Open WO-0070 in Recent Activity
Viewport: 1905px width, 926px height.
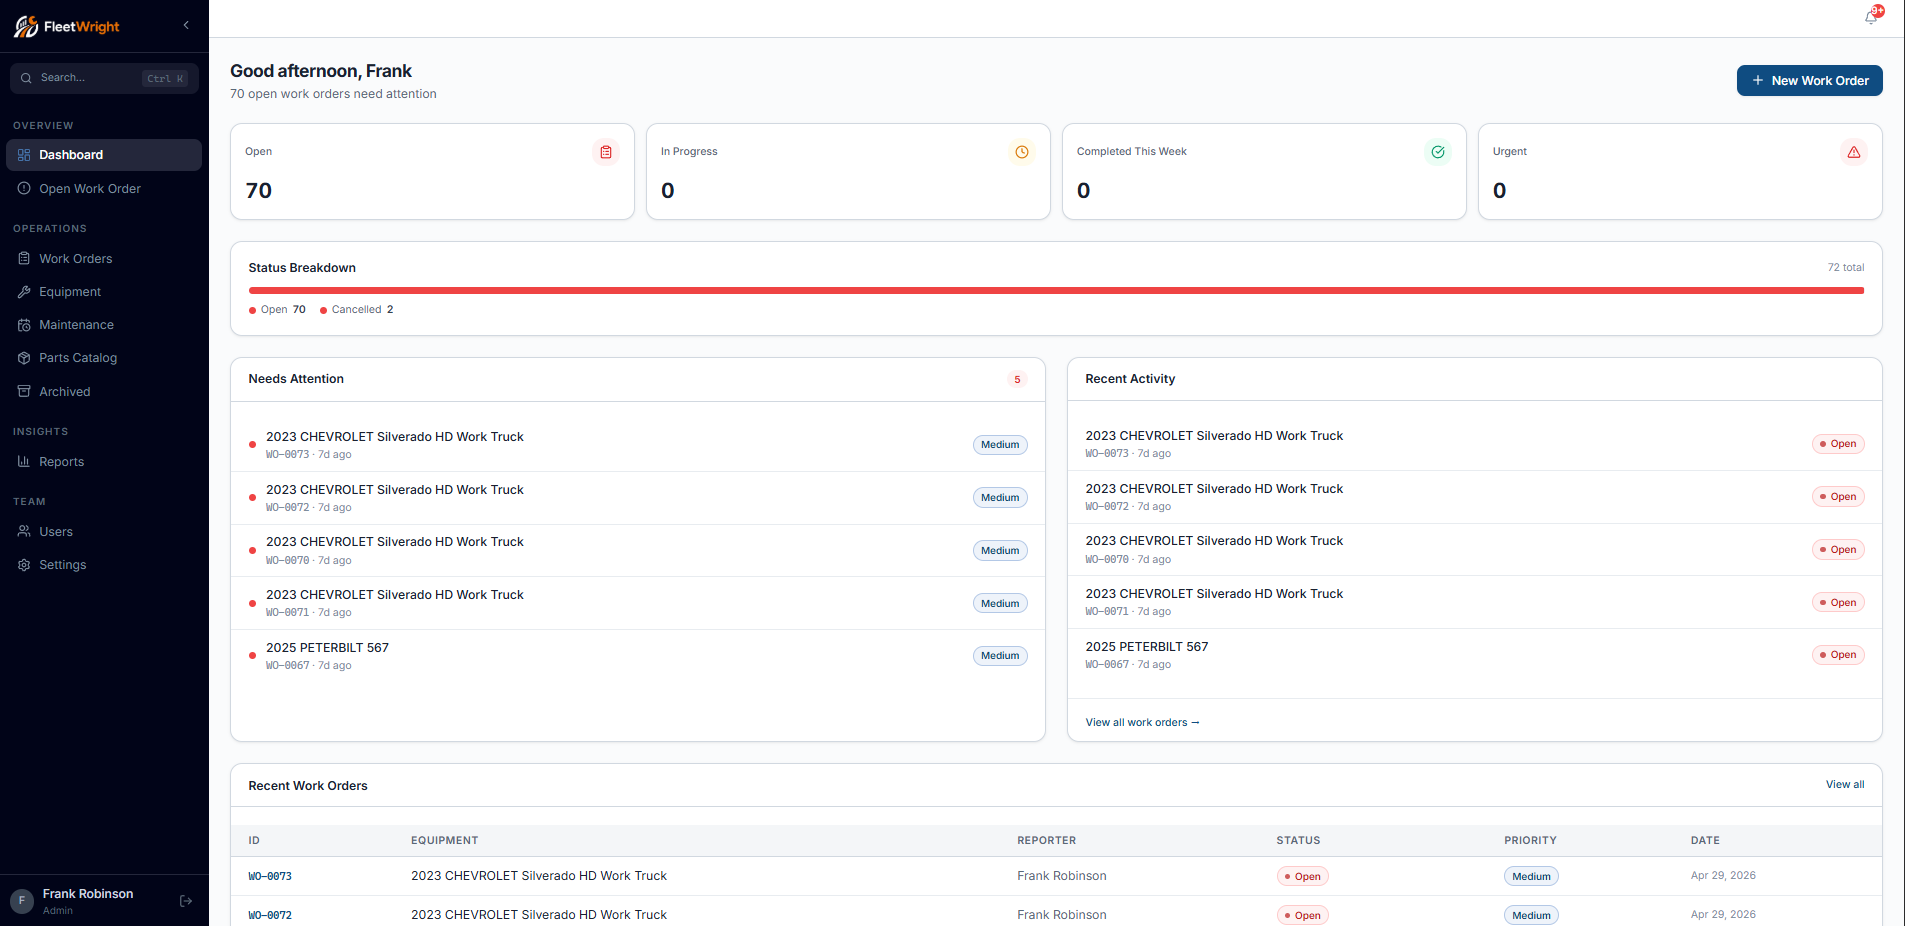[1475, 550]
